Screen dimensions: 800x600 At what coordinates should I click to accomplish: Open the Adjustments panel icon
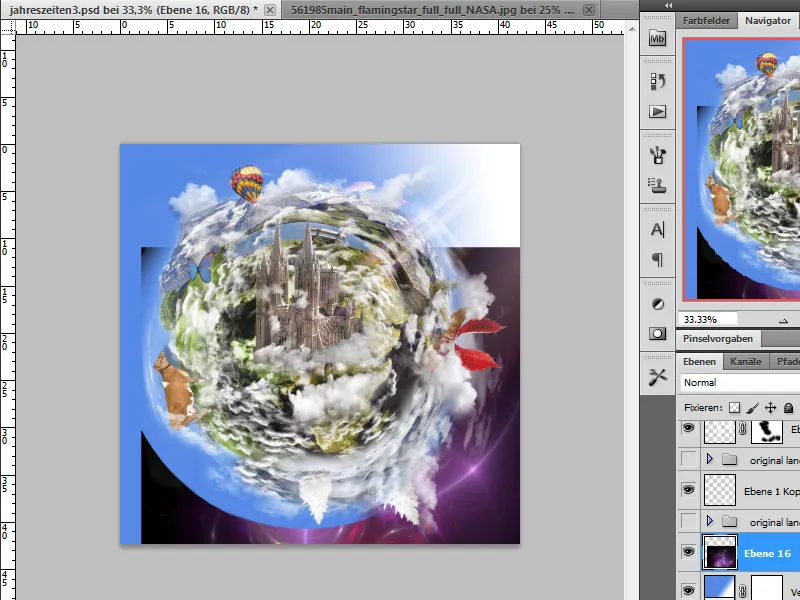[x=657, y=304]
